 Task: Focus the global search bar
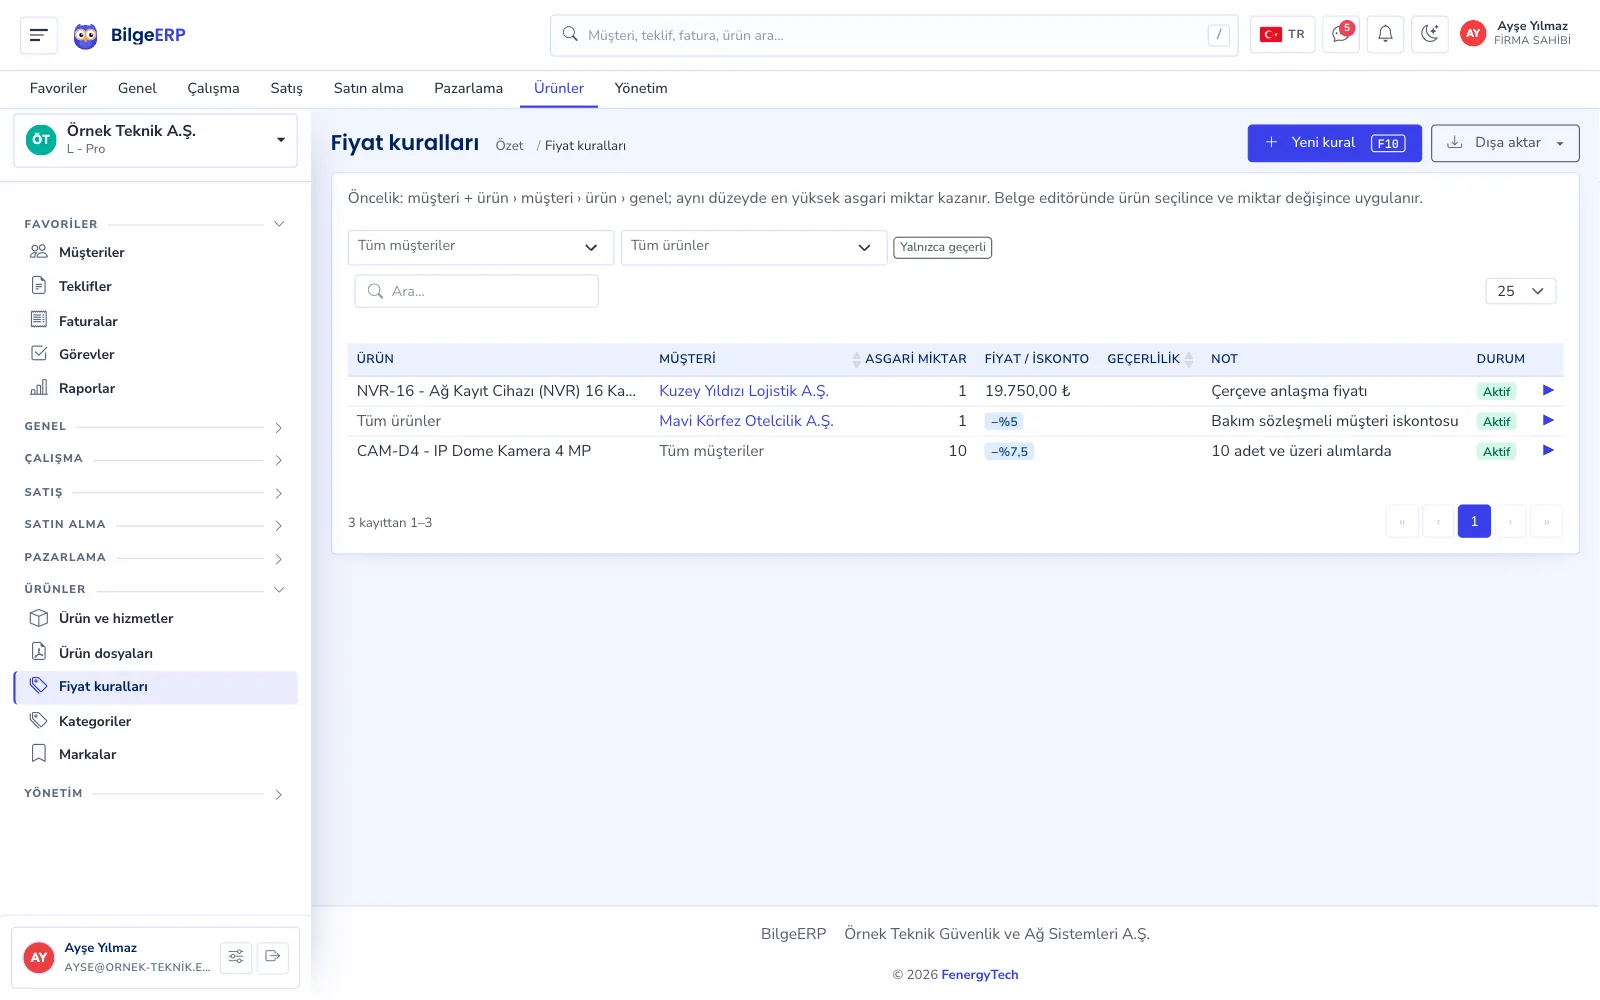pyautogui.click(x=894, y=35)
